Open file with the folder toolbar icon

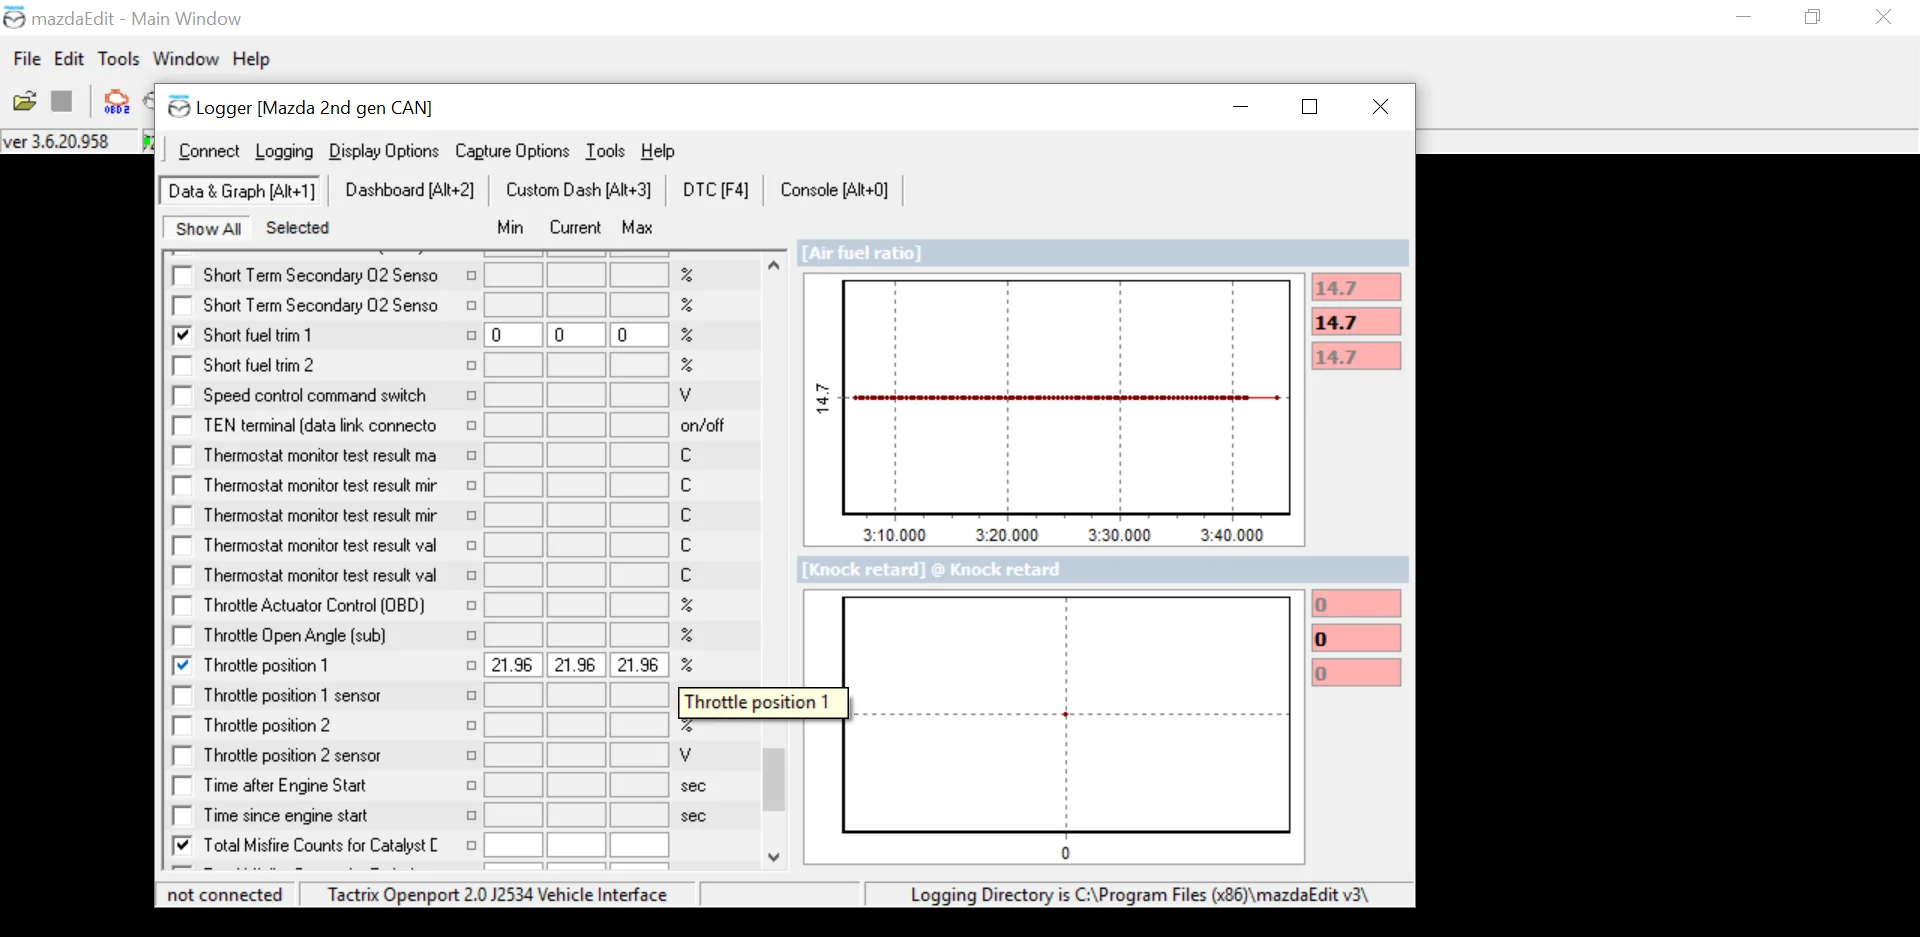(x=25, y=101)
